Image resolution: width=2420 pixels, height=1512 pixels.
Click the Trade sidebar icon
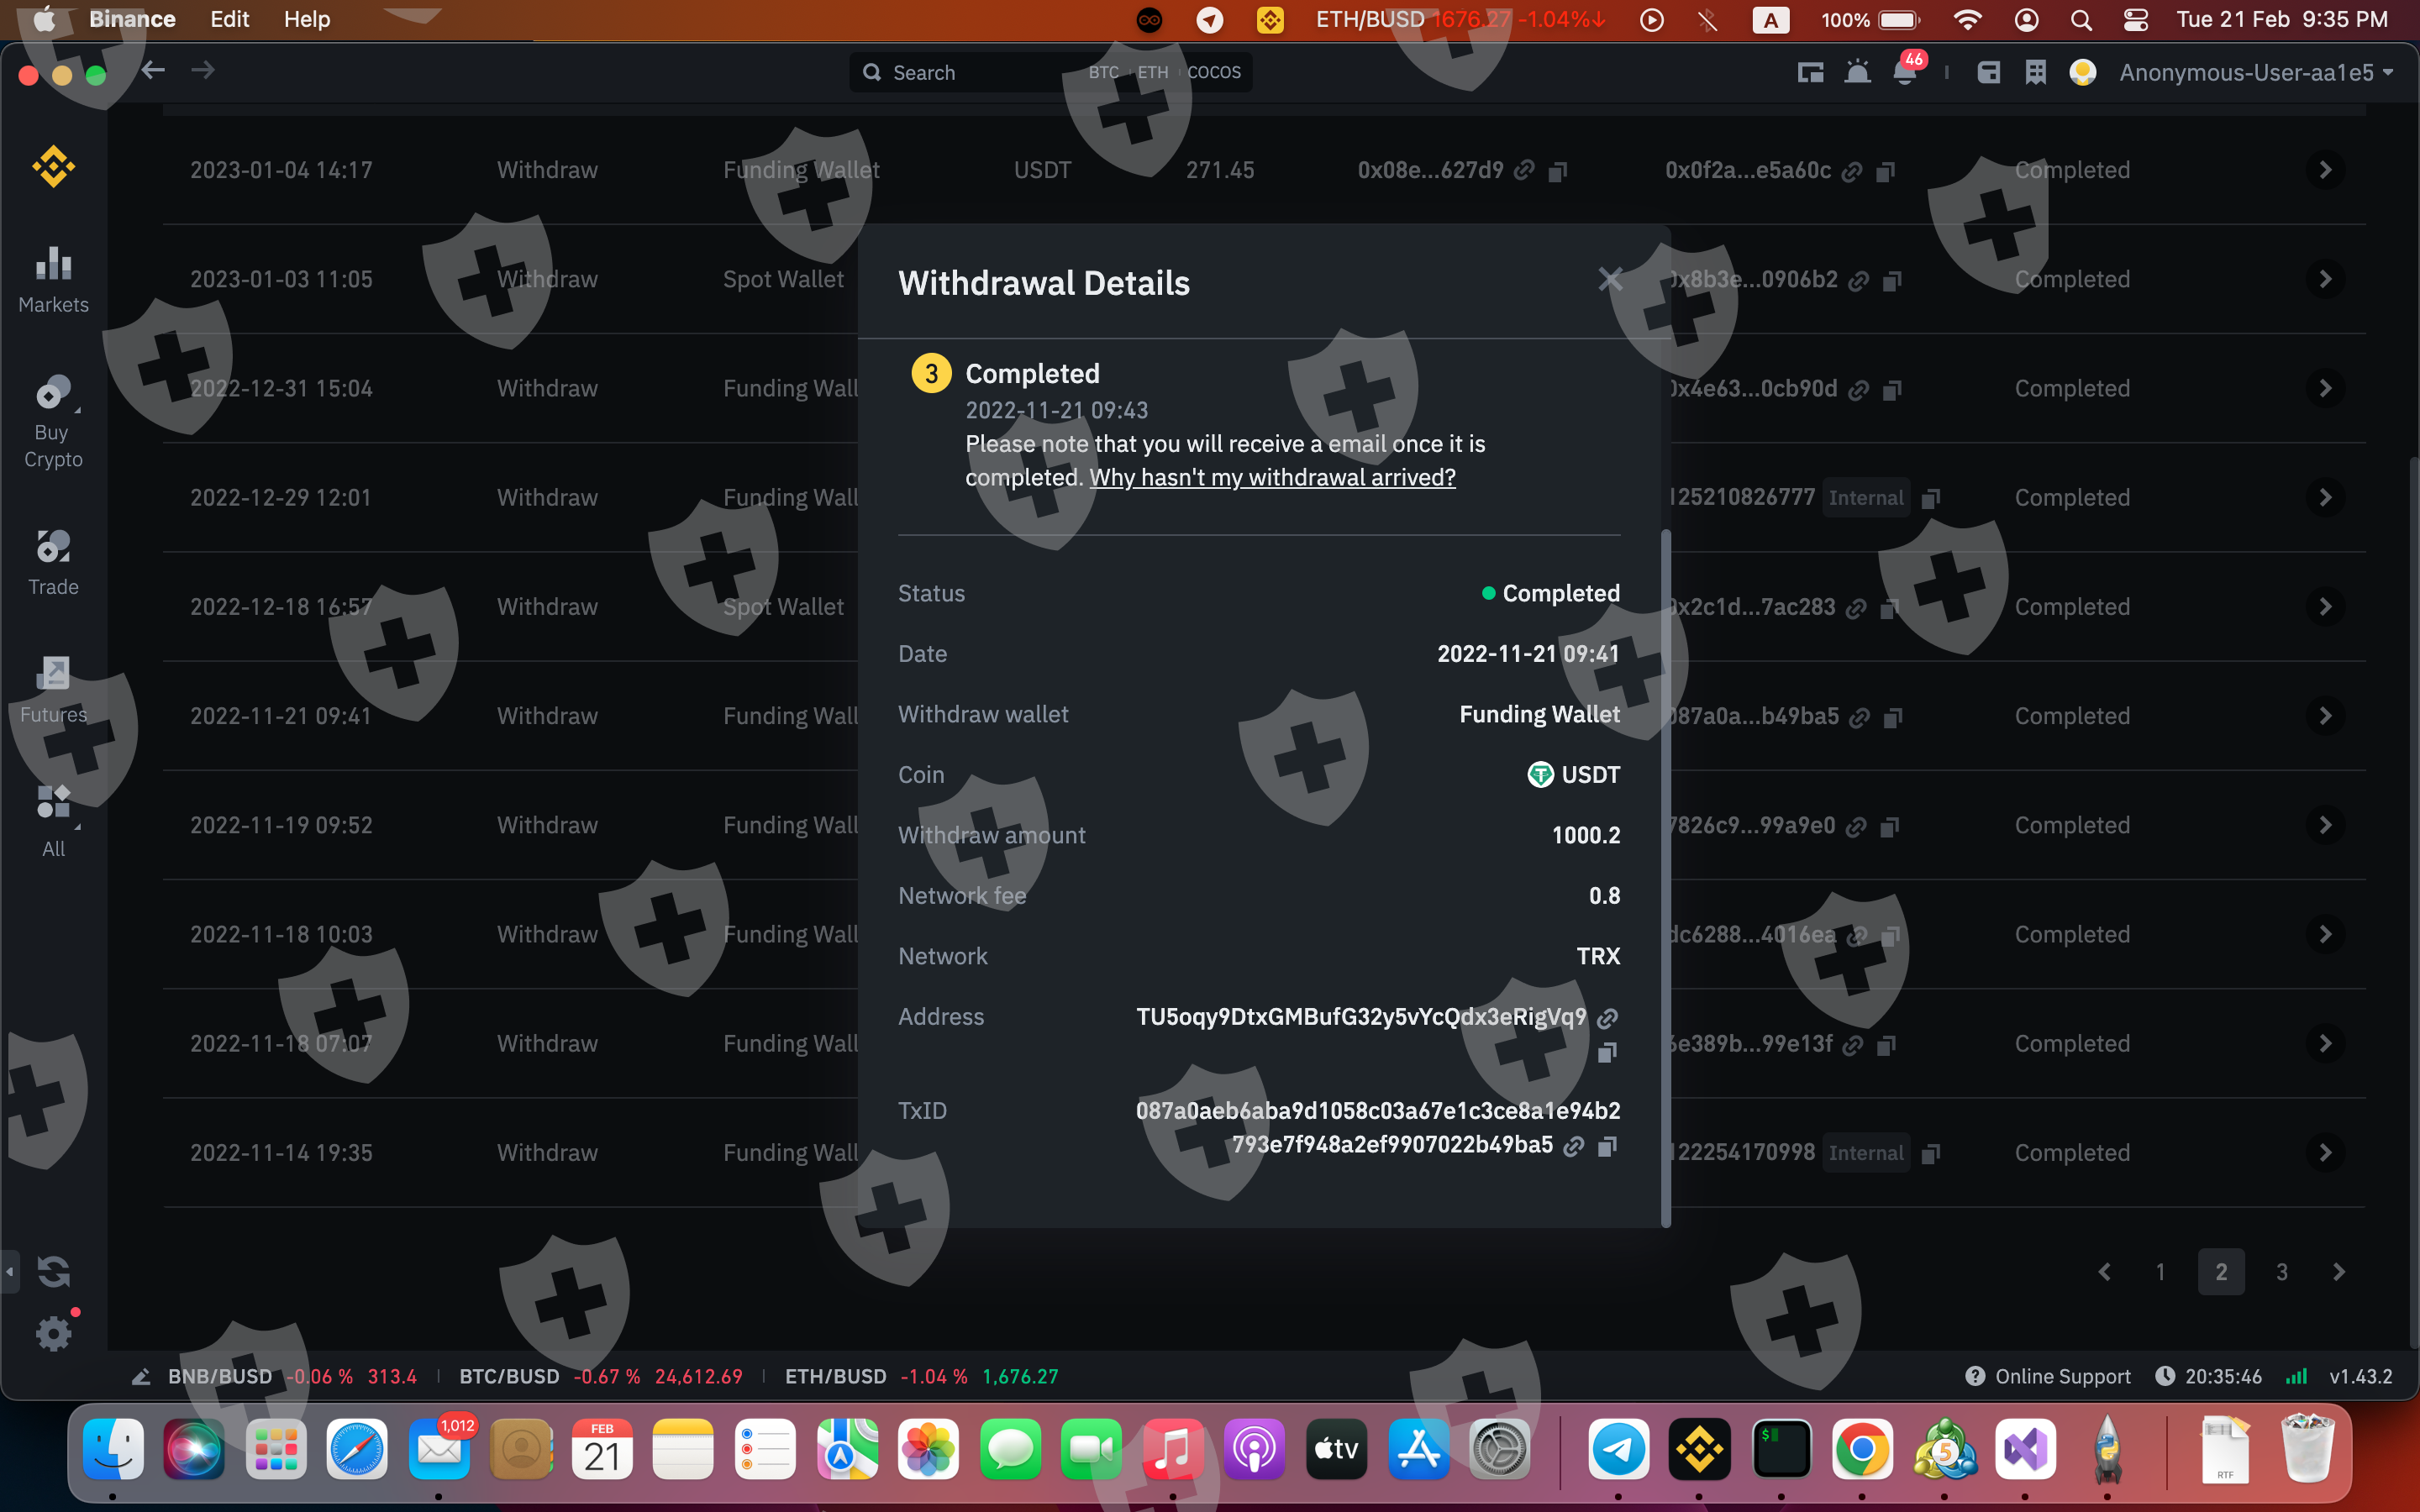(53, 562)
